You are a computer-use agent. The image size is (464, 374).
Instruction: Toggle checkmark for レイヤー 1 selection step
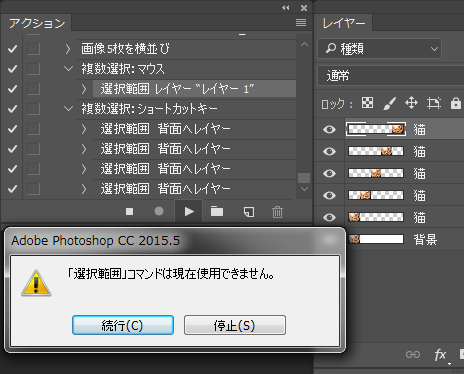point(13,89)
